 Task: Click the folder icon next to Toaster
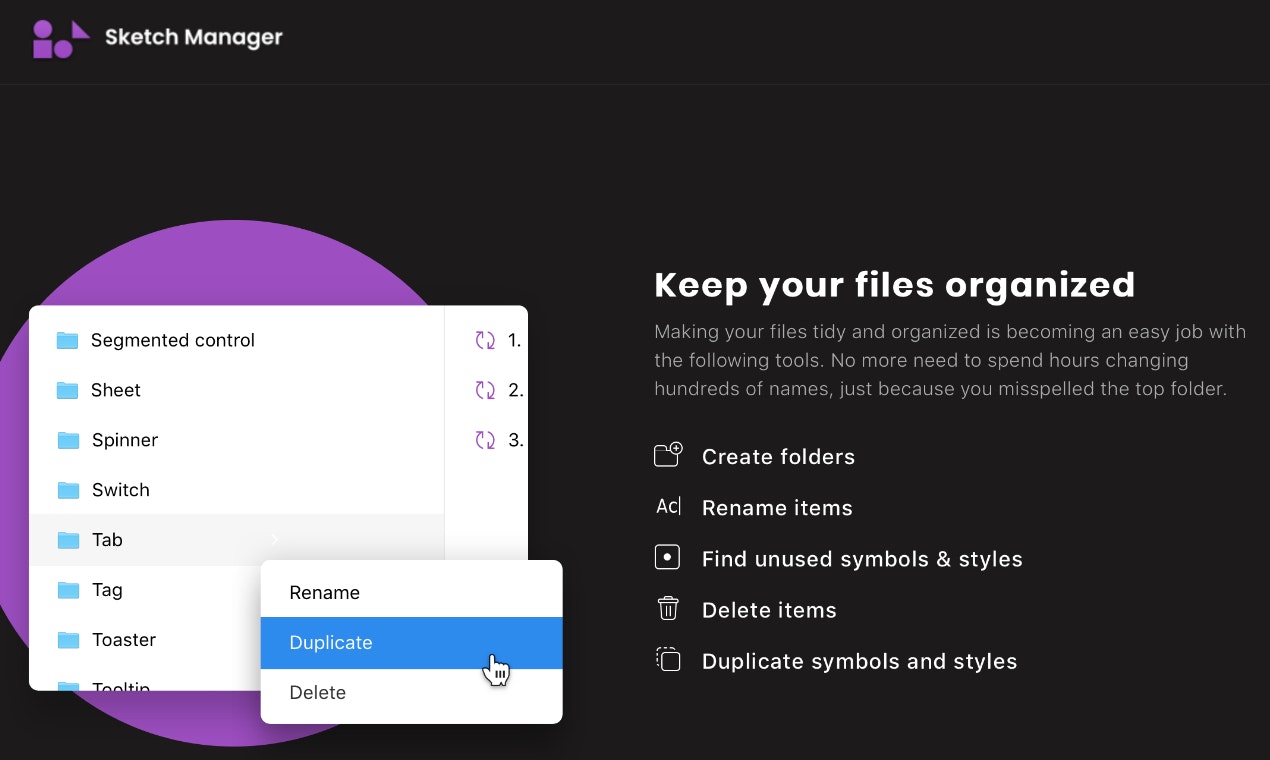67,640
